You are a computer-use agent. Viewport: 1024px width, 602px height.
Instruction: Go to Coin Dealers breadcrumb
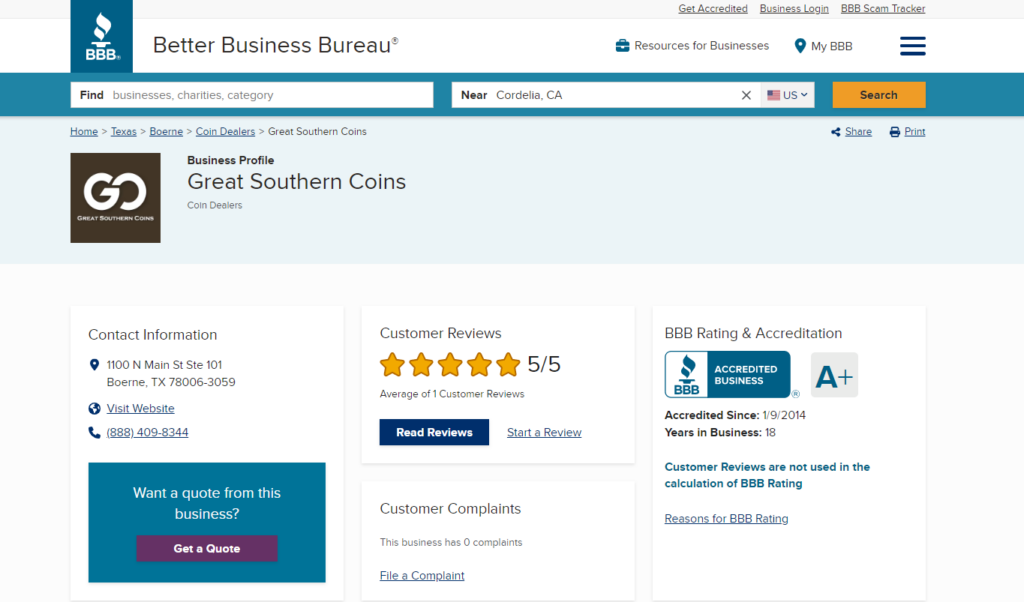tap(225, 131)
